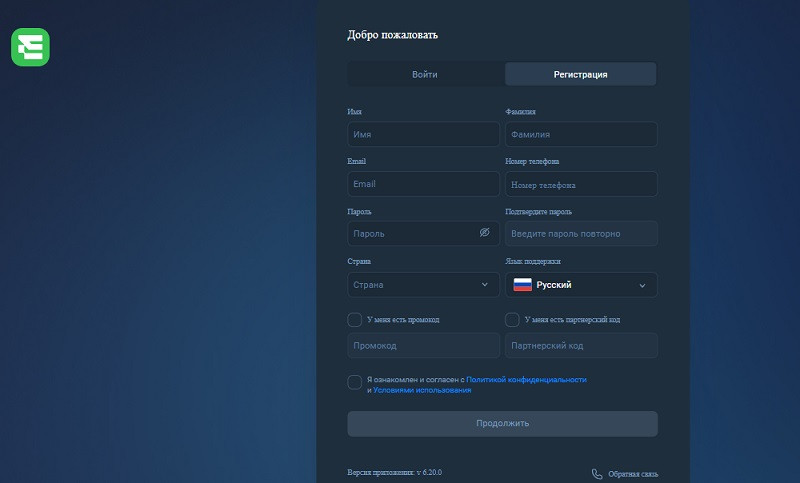Focus the Имя input field
The width and height of the screenshot is (800, 483).
tap(423, 134)
